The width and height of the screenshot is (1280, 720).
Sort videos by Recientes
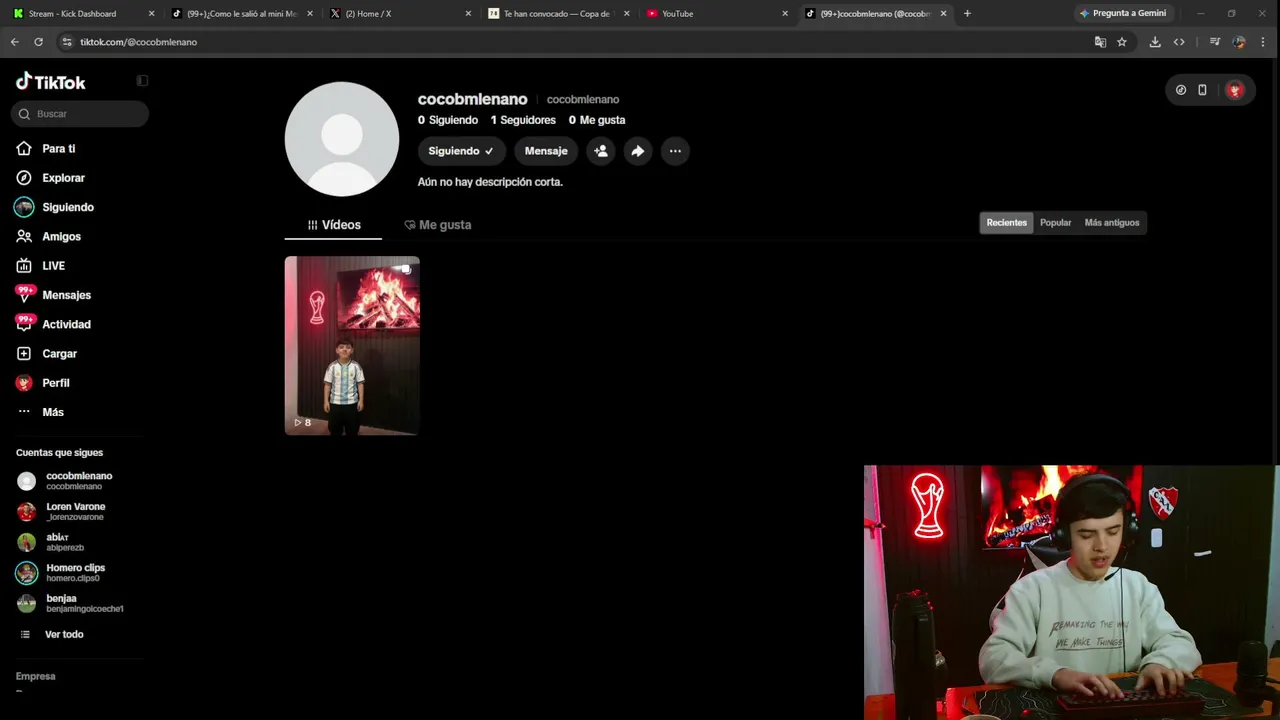pos(1007,223)
